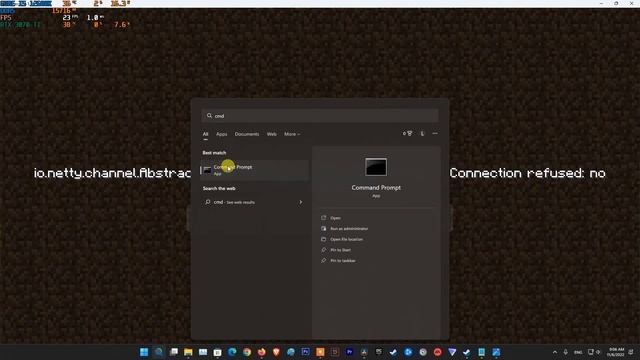Select Run as administrator
The image size is (640, 360).
tap(349, 229)
